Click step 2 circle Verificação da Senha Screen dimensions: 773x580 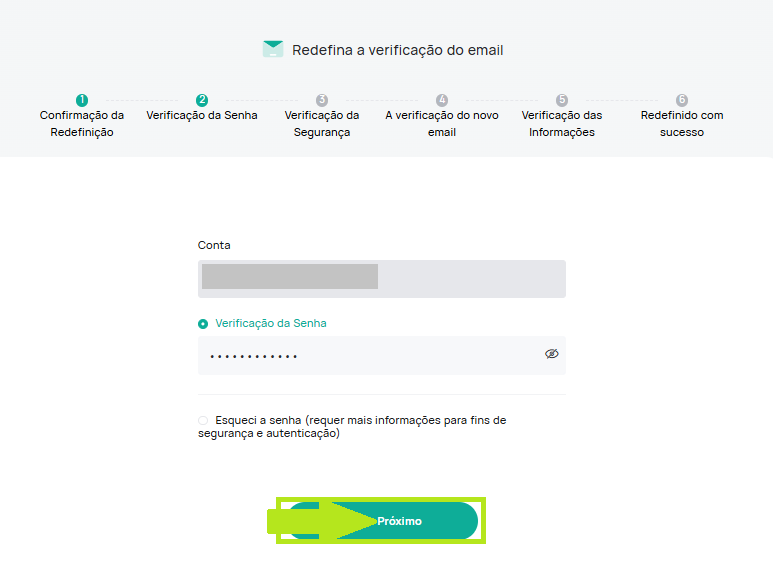202,100
